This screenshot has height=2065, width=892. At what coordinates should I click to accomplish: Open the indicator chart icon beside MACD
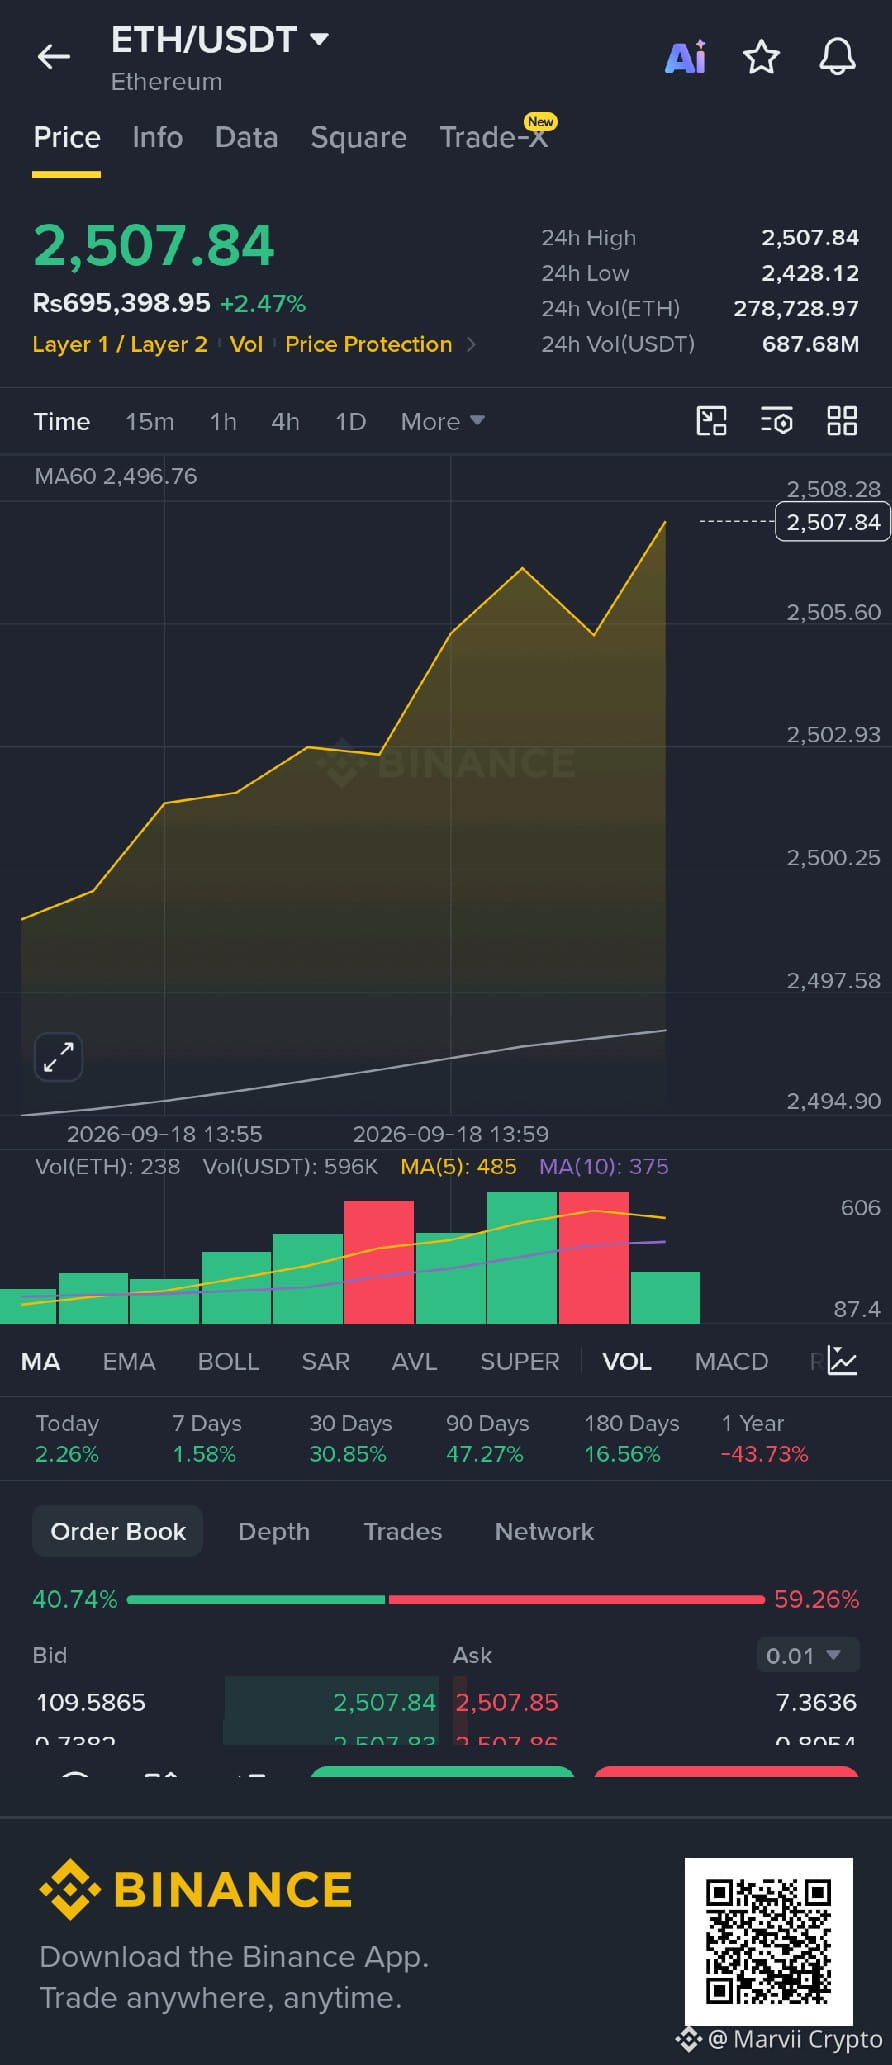coord(843,1361)
